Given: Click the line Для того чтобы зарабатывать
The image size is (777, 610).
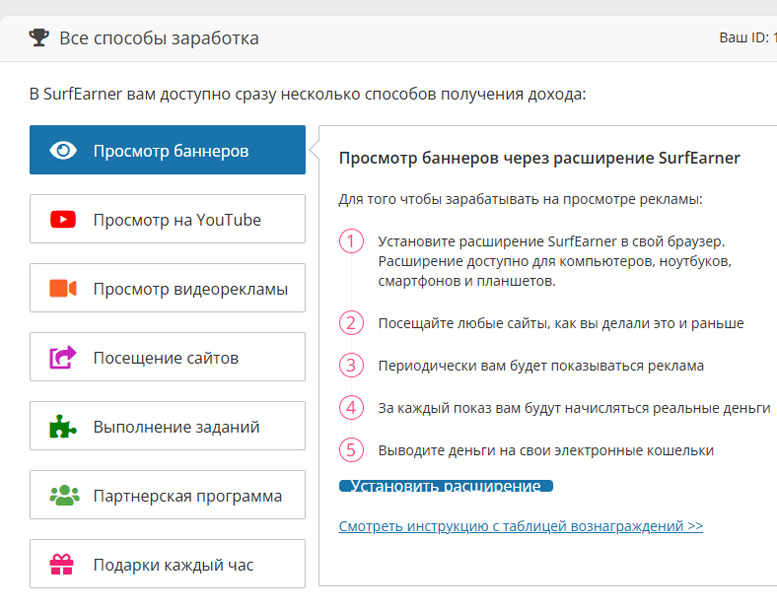Looking at the screenshot, I should tap(521, 199).
